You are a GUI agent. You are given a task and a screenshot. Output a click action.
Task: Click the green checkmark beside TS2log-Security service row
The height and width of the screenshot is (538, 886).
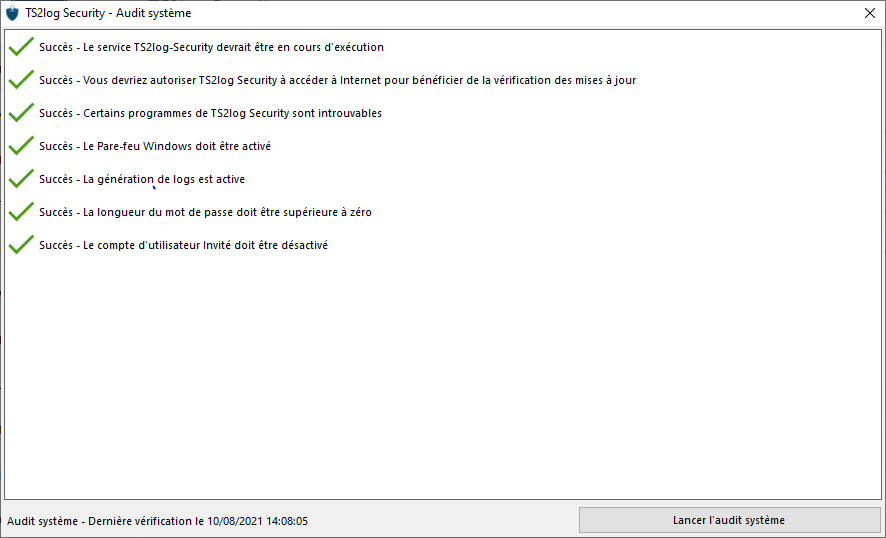click(21, 47)
